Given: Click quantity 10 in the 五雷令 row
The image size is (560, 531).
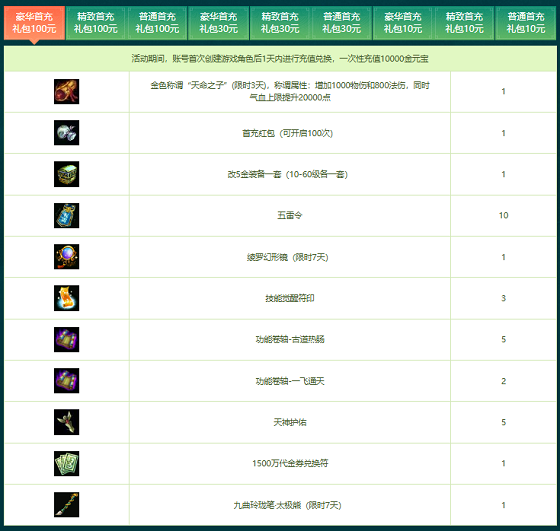Looking at the screenshot, I should [x=504, y=215].
